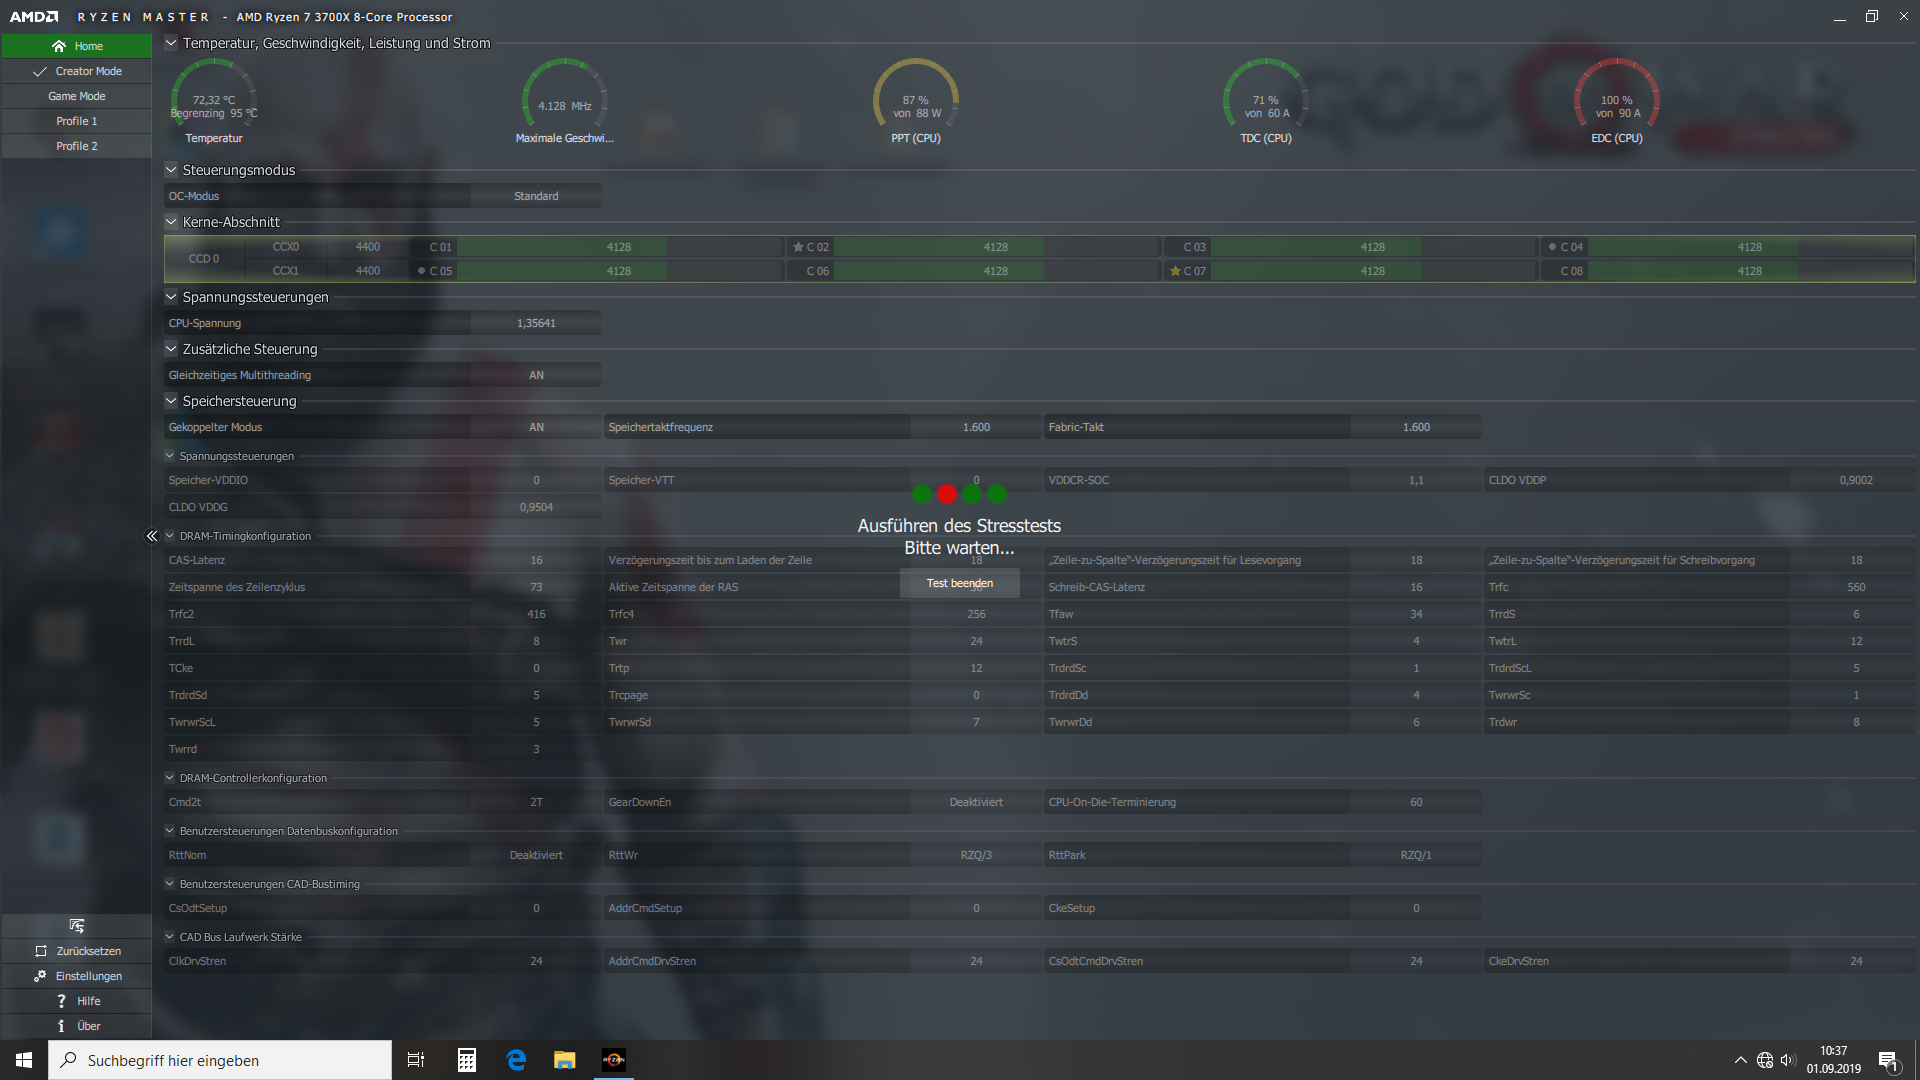This screenshot has height=1080, width=1920.
Task: Open Ryzen Master from the taskbar
Action: click(x=613, y=1060)
